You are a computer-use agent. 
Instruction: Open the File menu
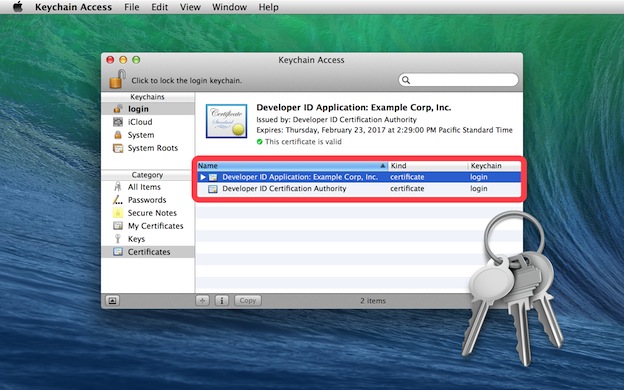coord(132,7)
